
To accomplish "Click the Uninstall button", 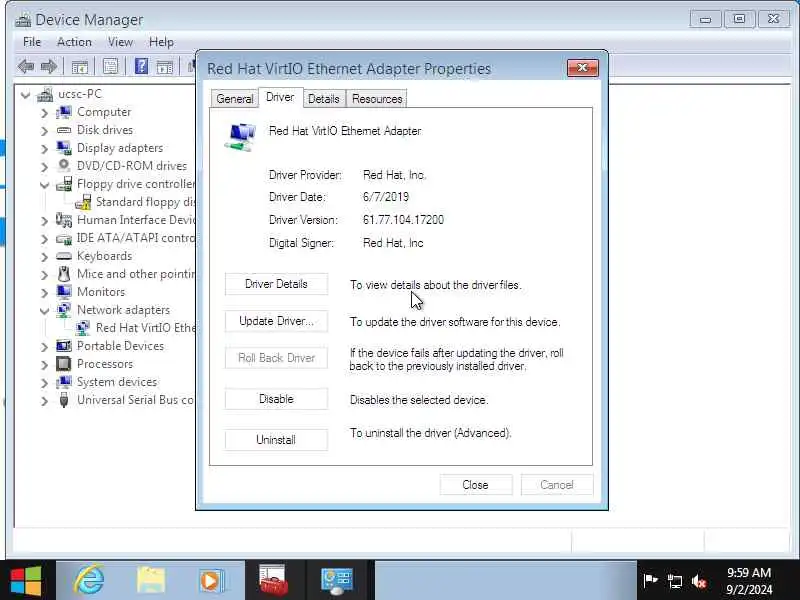I will tap(276, 439).
